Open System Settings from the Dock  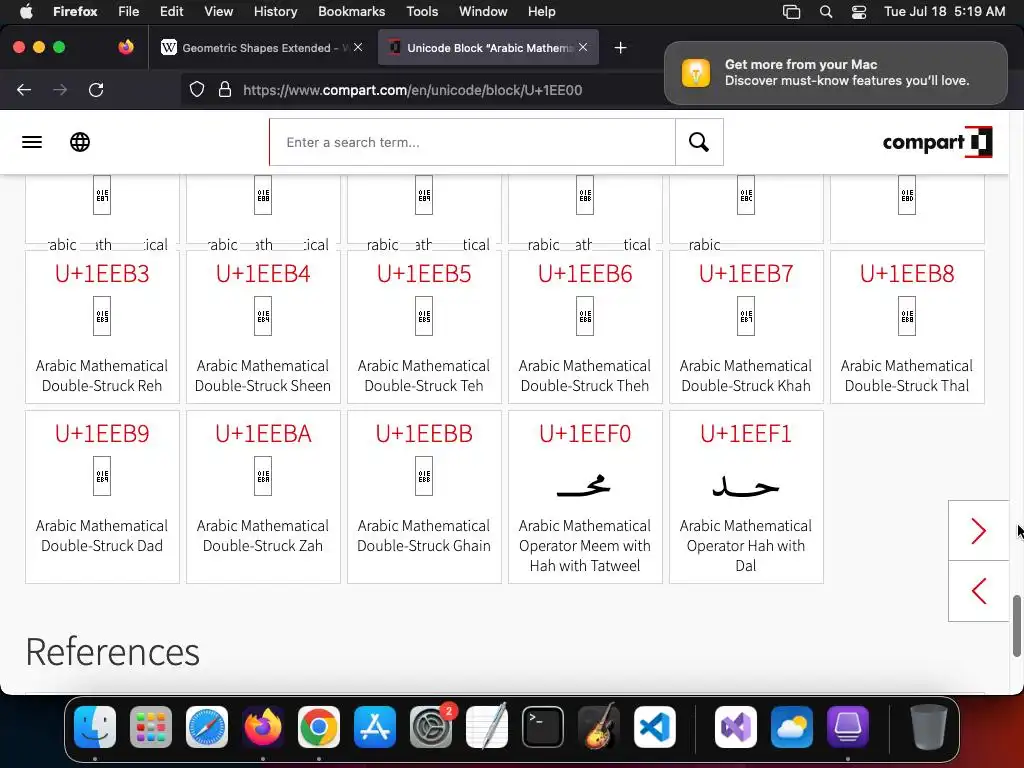(431, 727)
